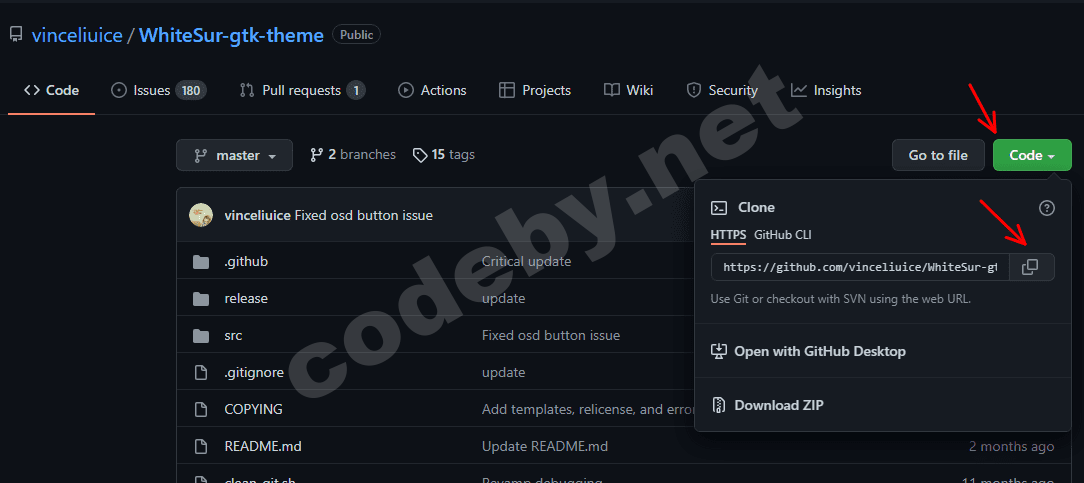Image resolution: width=1084 pixels, height=483 pixels.
Task: Click the src folder icon
Action: pos(200,336)
